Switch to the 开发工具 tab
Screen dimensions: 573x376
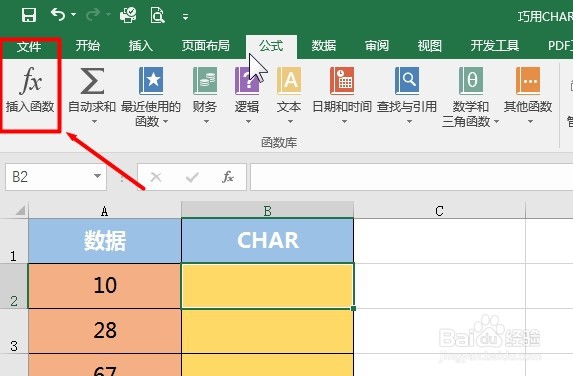494,46
